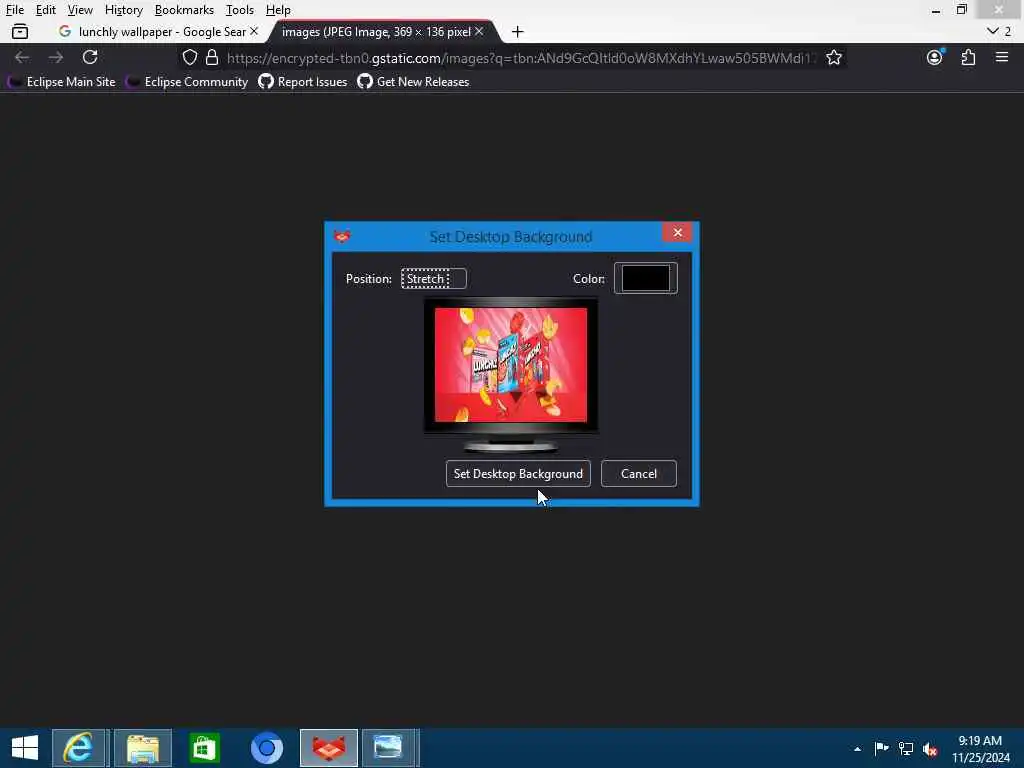The height and width of the screenshot is (768, 1024).
Task: Open the taskbar clock showing 9:19 AM
Action: tap(980, 748)
